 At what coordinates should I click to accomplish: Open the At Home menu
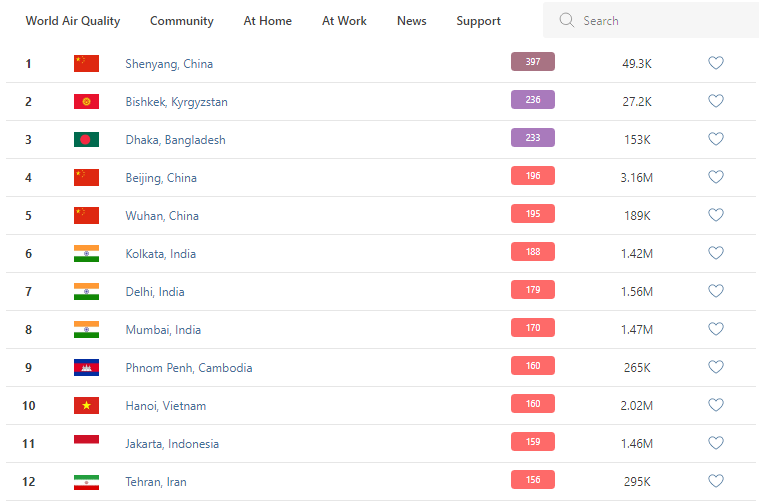click(x=268, y=21)
